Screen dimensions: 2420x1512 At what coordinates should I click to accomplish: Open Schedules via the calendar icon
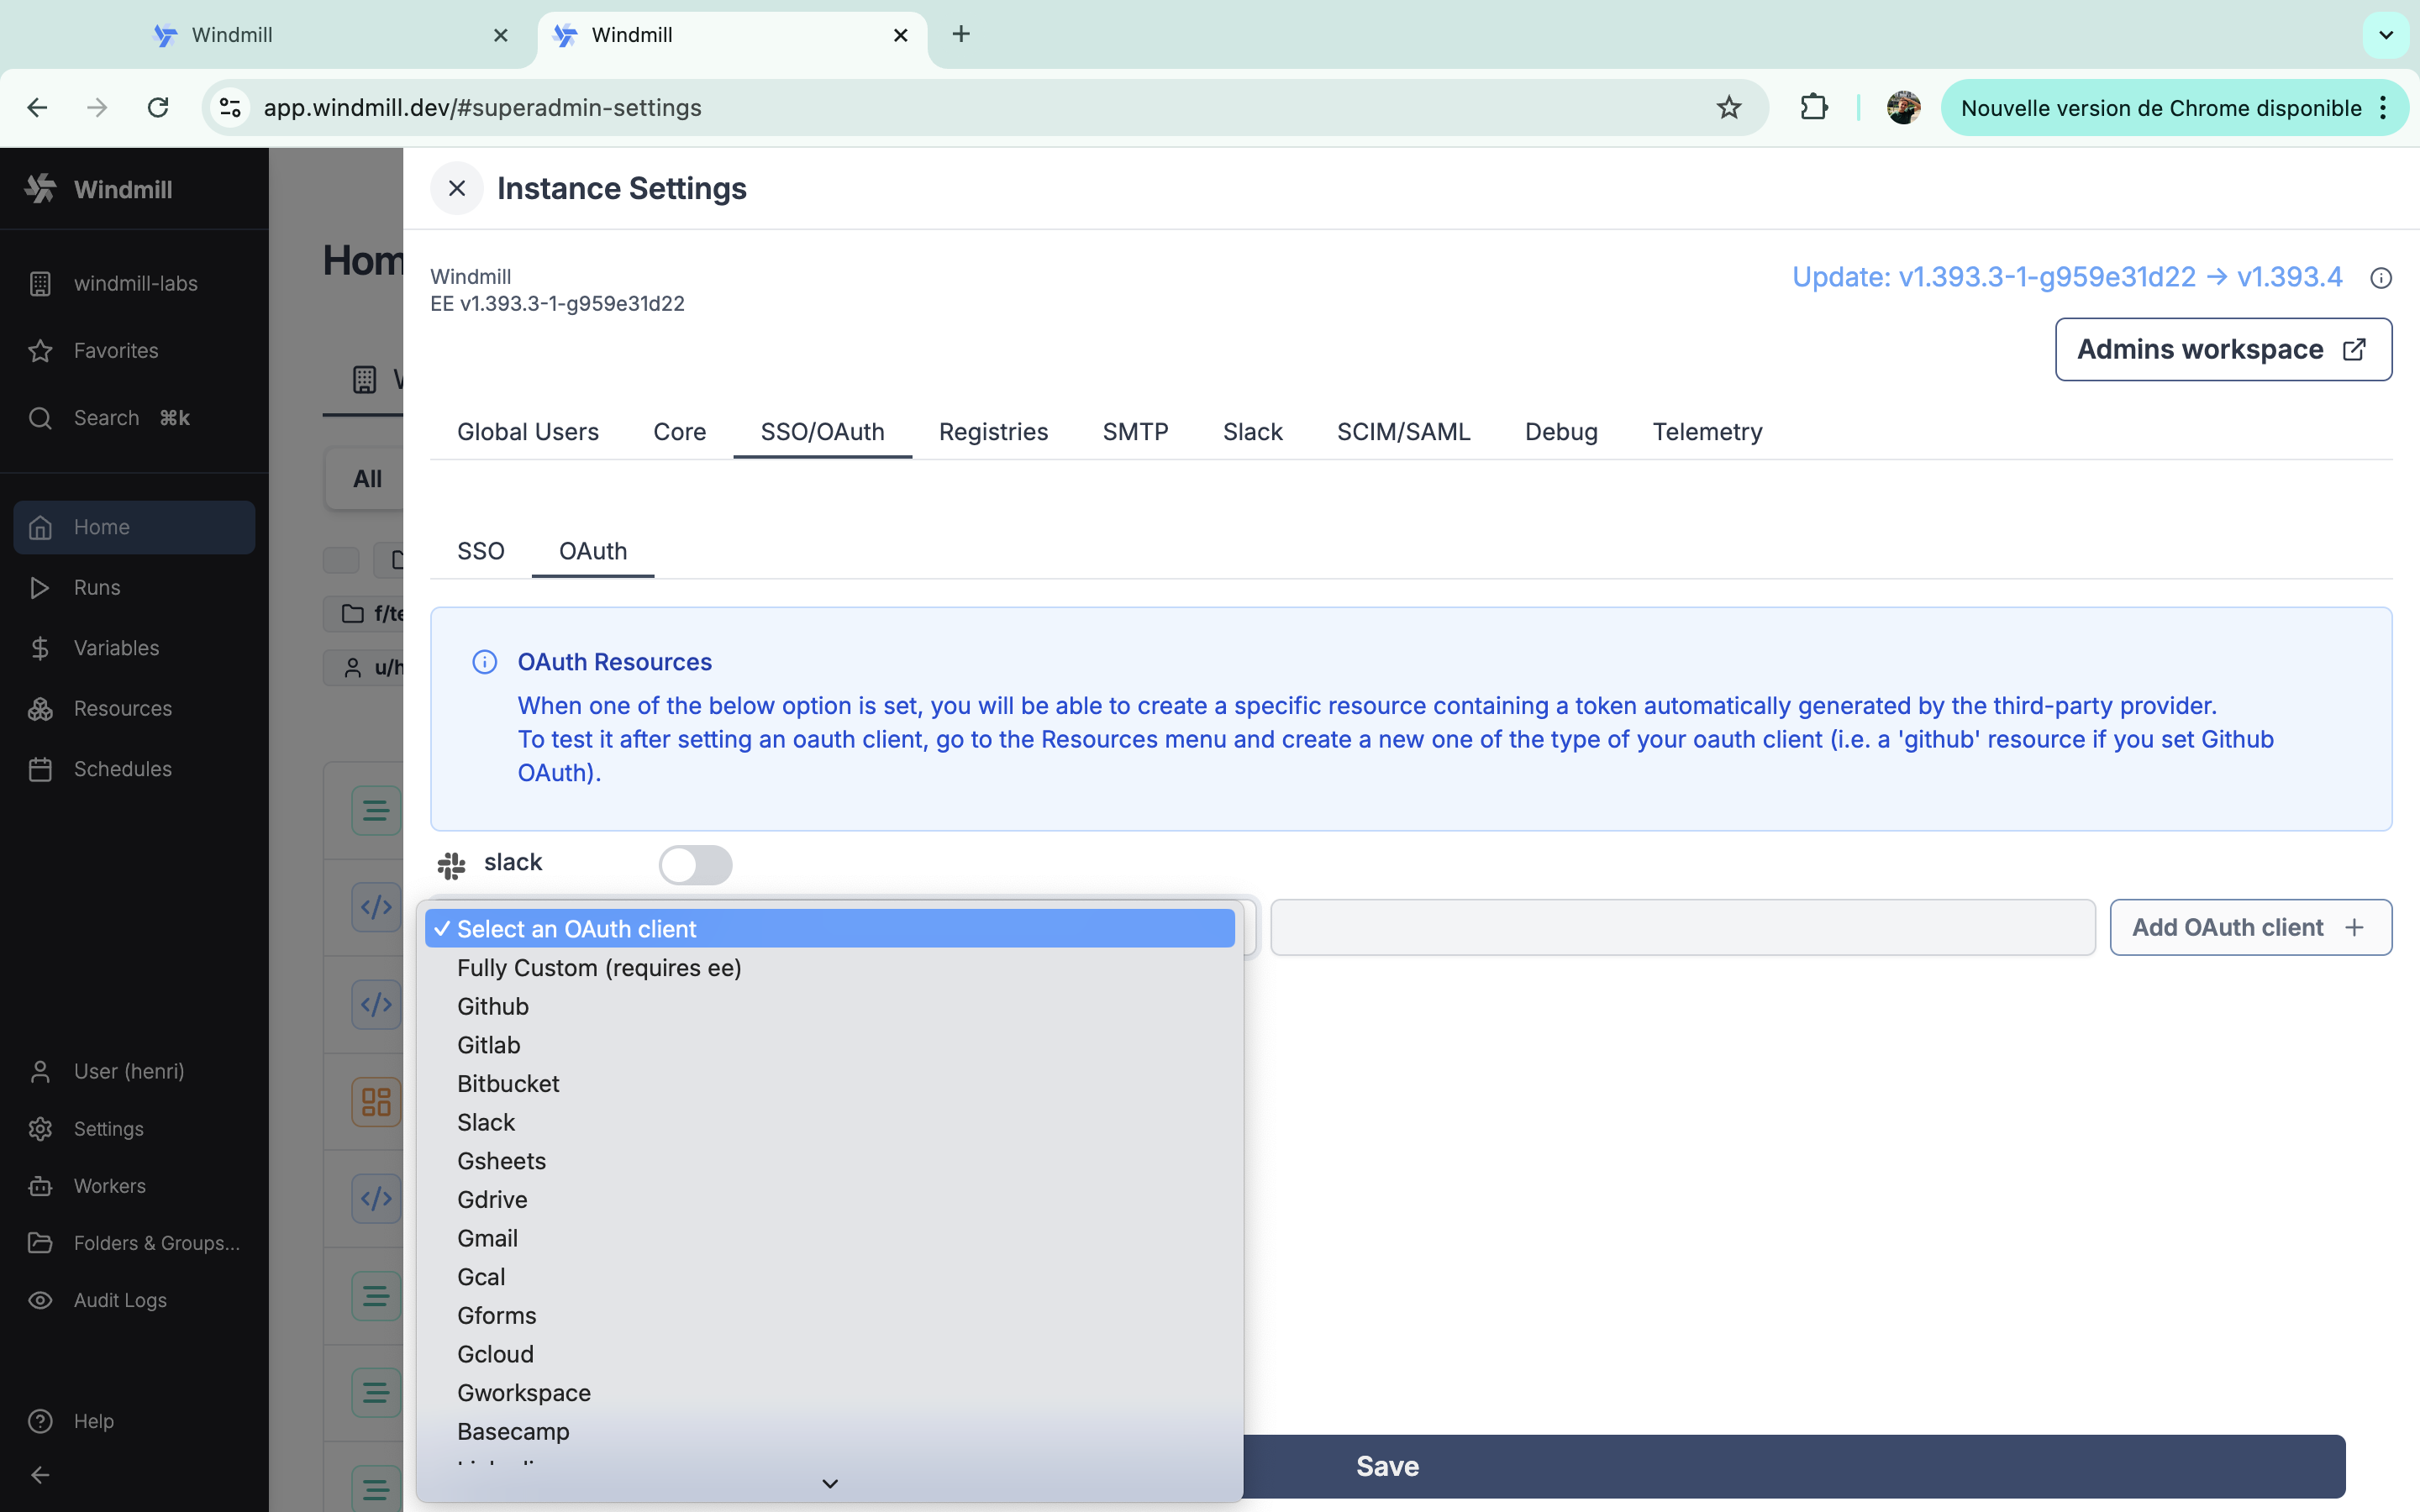(39, 768)
